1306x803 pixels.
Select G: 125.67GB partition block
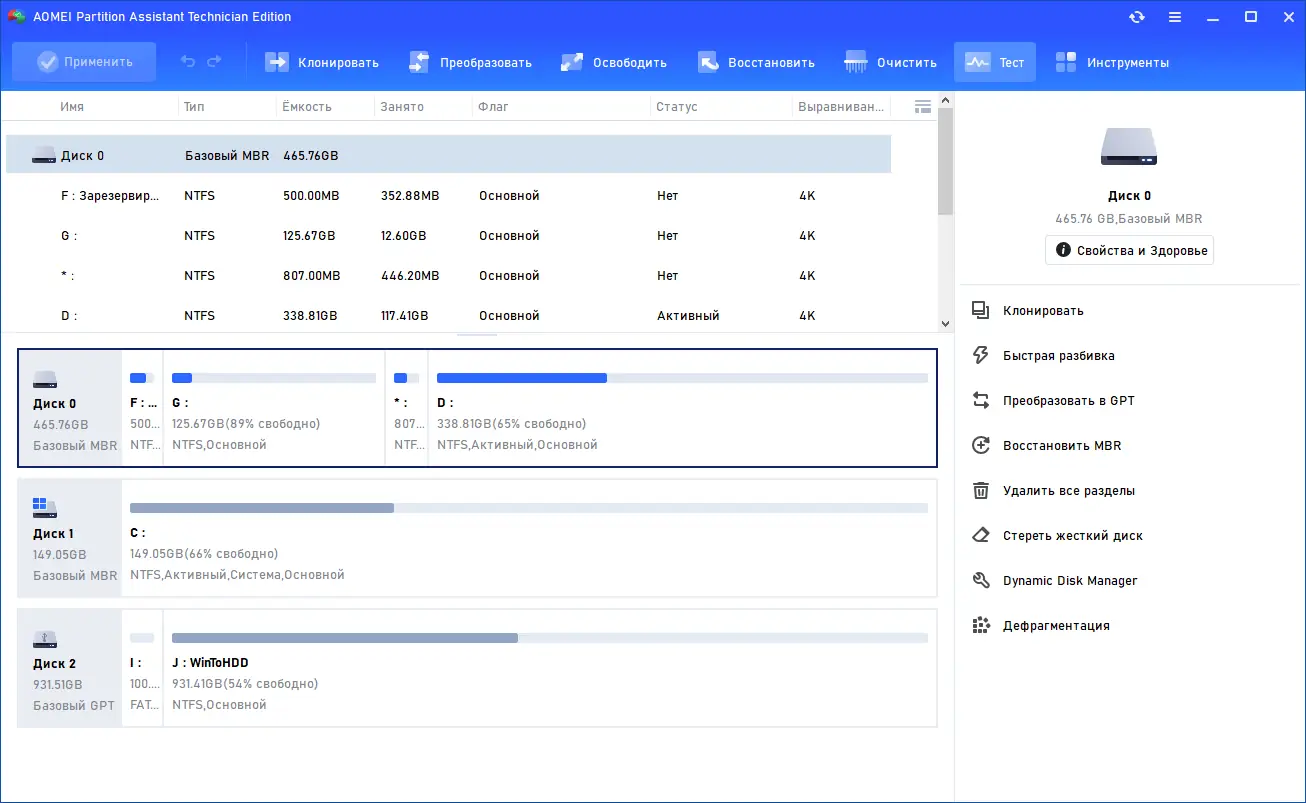(274, 407)
